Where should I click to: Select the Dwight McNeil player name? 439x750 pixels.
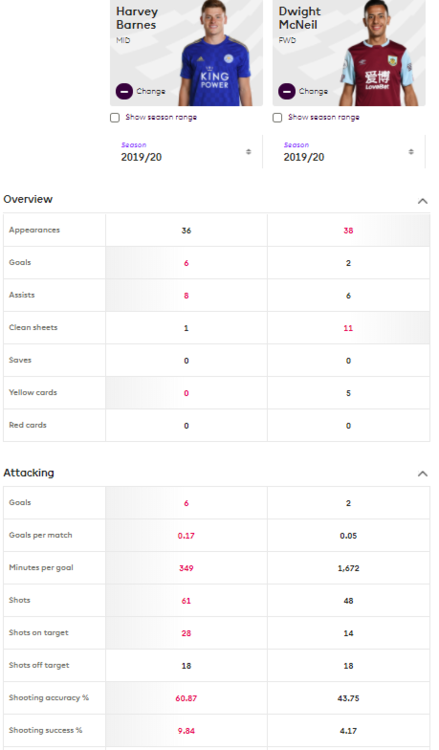click(300, 18)
